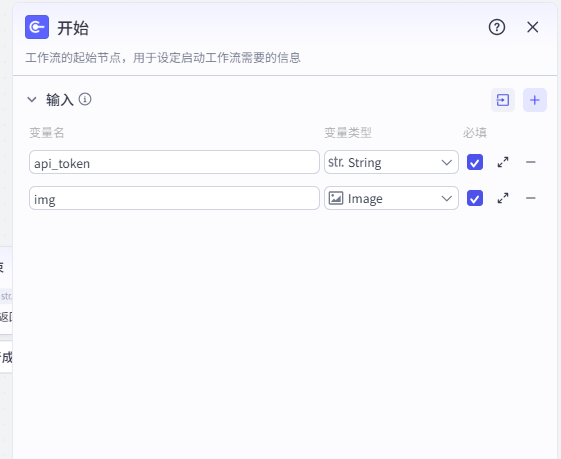The width and height of the screenshot is (561, 459).
Task: Close the 开始 panel
Action: 532,27
